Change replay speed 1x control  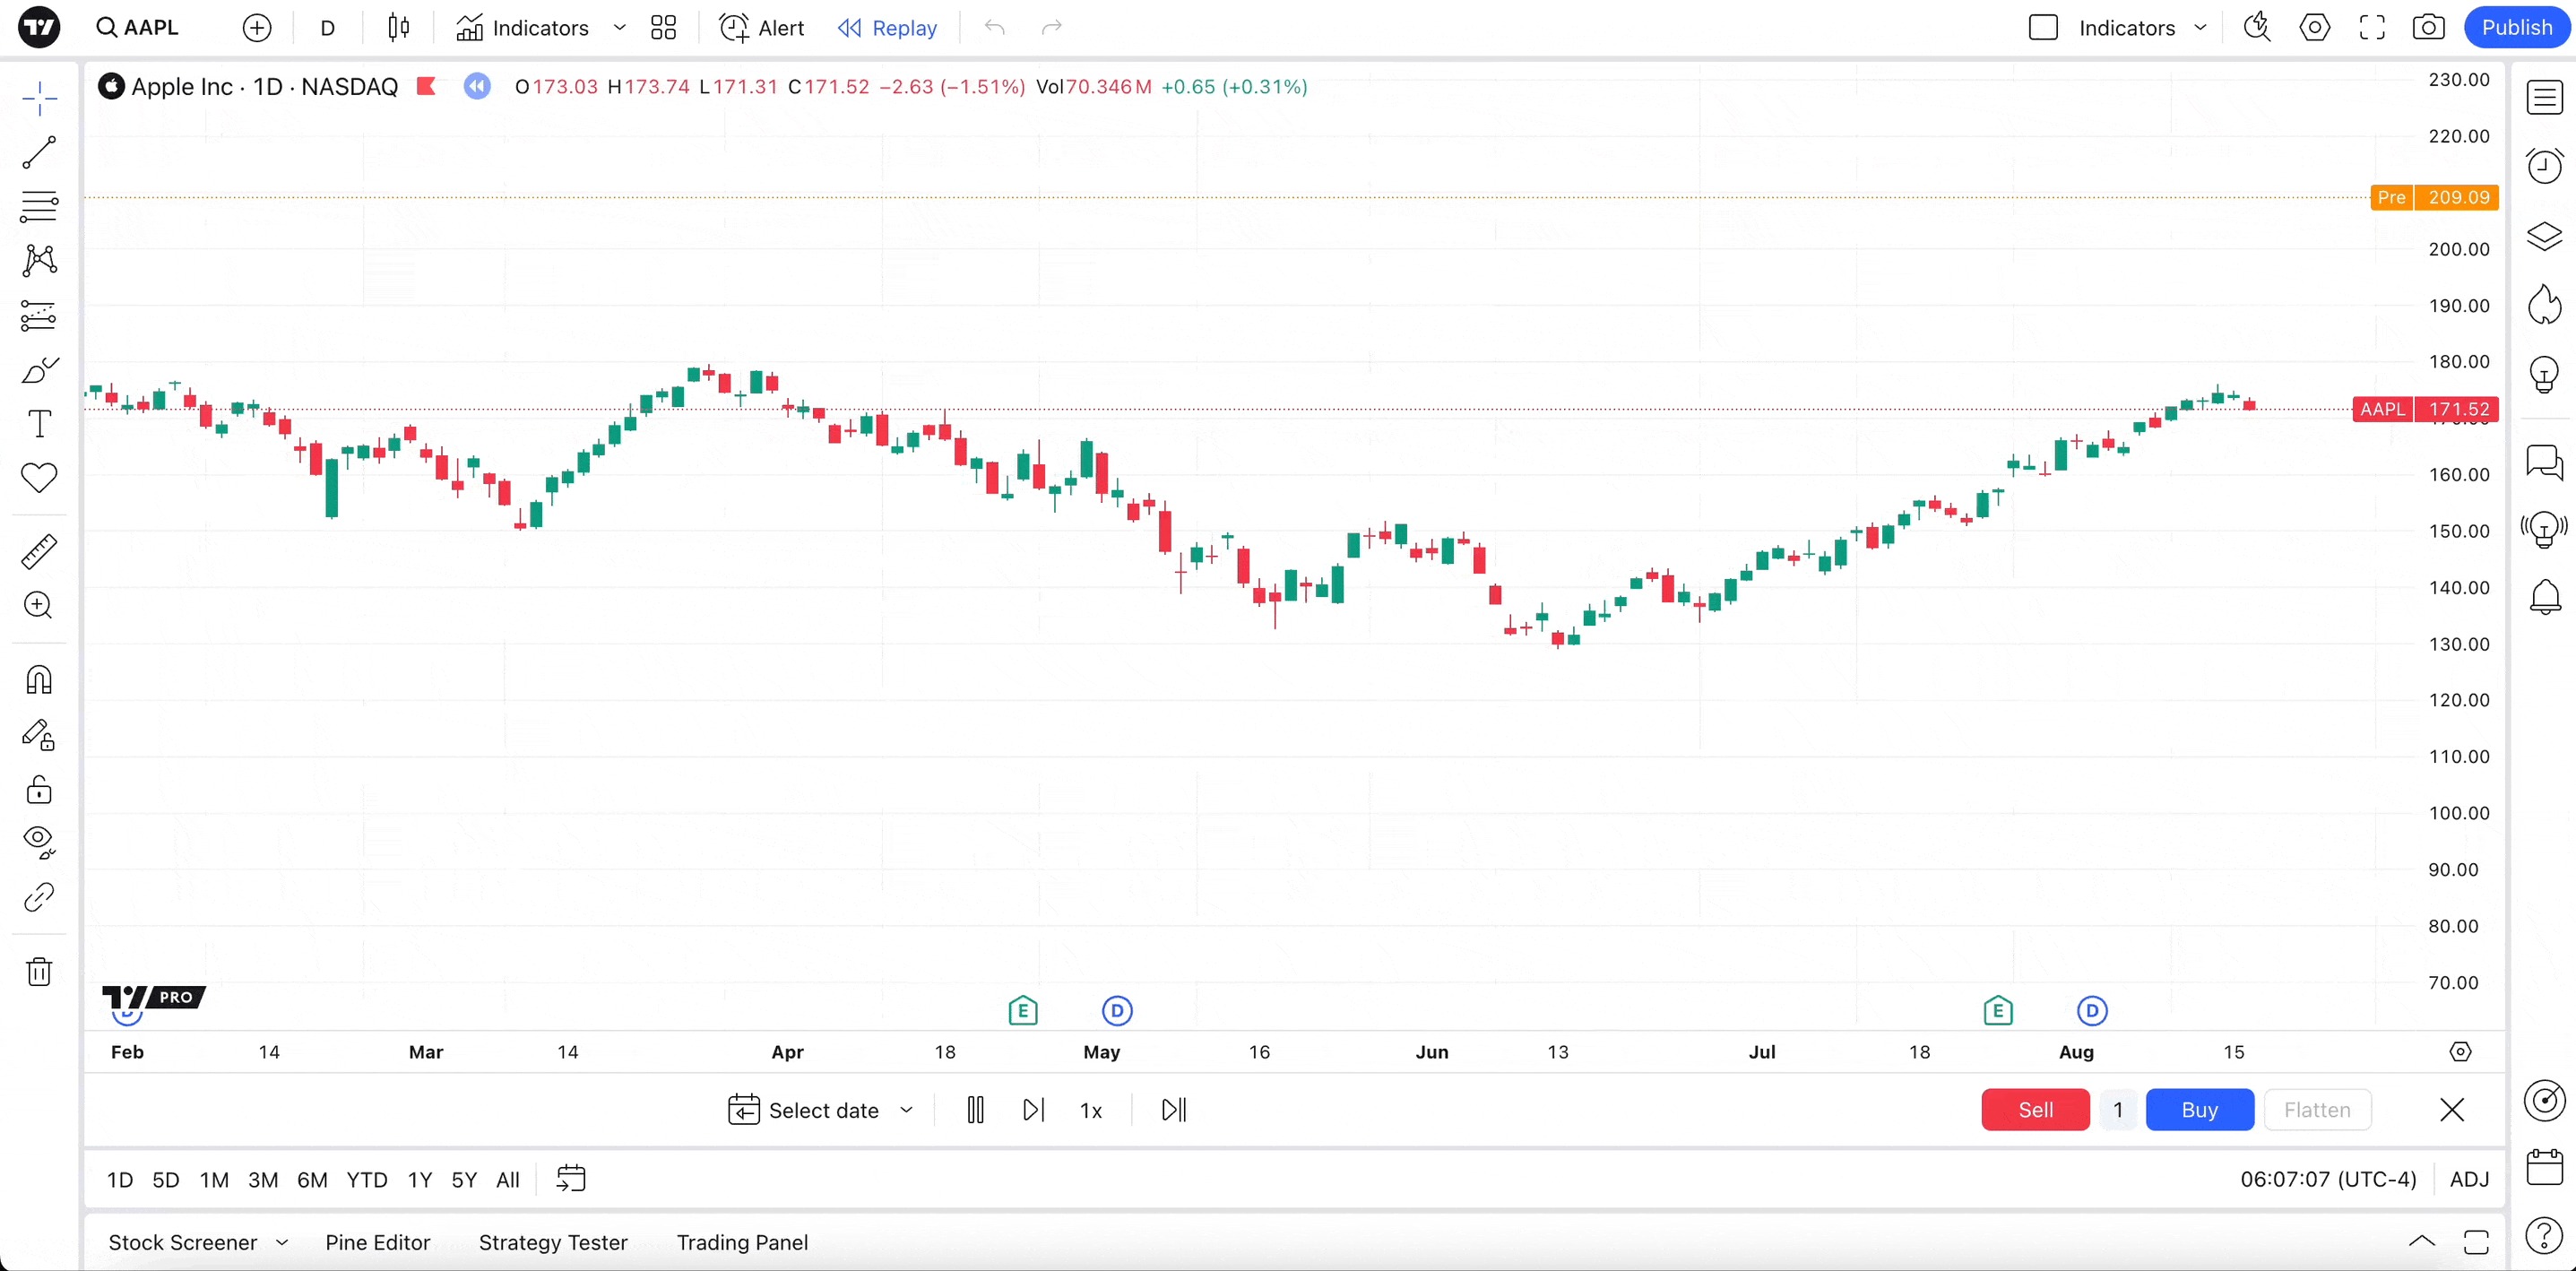click(1090, 1110)
